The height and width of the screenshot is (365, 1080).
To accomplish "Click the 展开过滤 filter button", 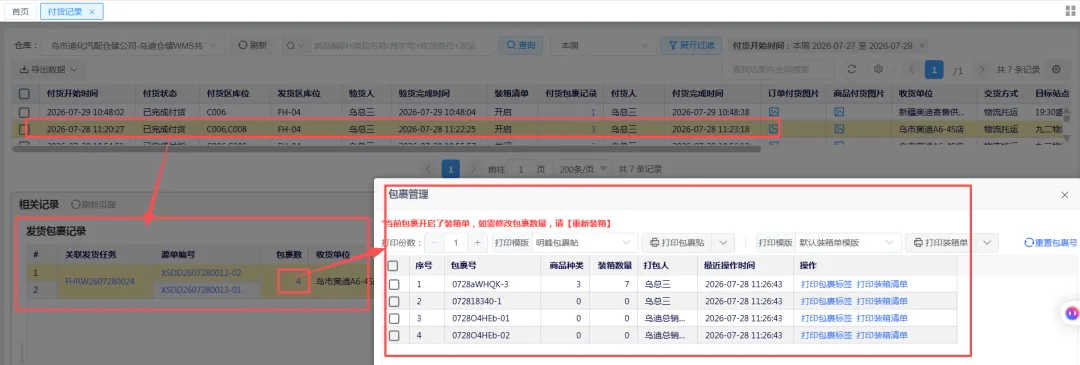I will tap(691, 45).
